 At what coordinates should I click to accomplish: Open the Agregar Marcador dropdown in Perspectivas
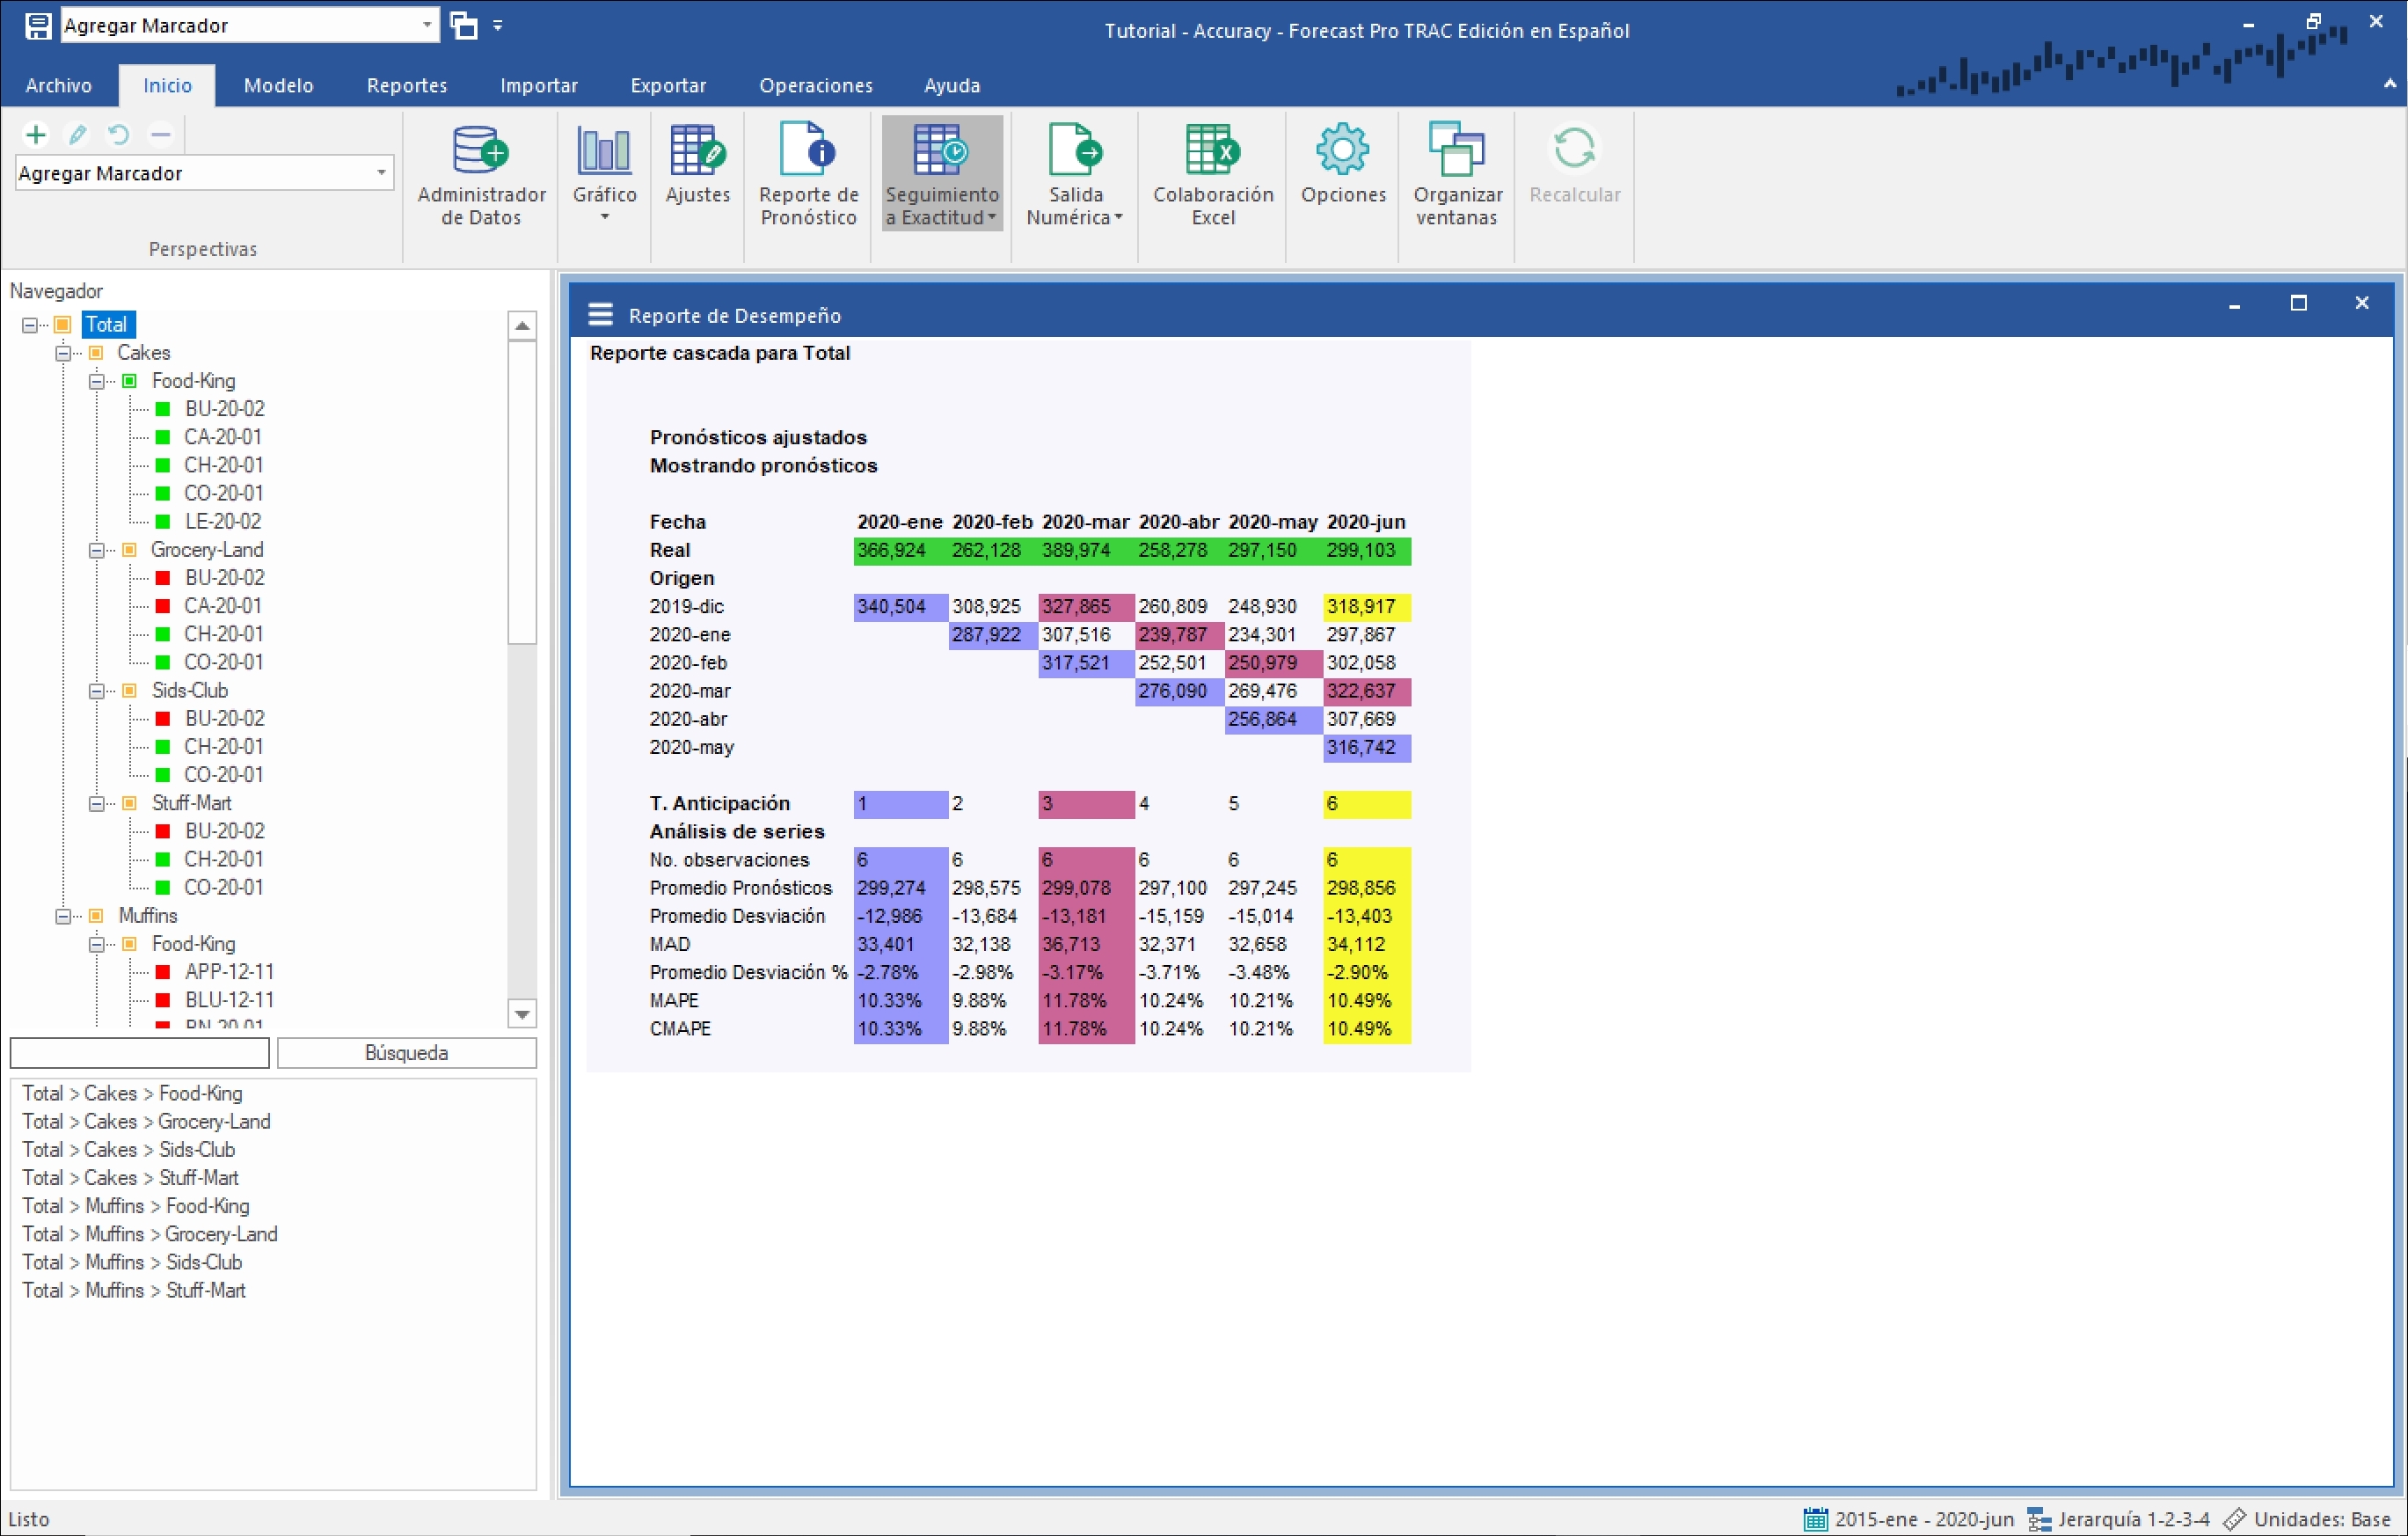(x=381, y=173)
